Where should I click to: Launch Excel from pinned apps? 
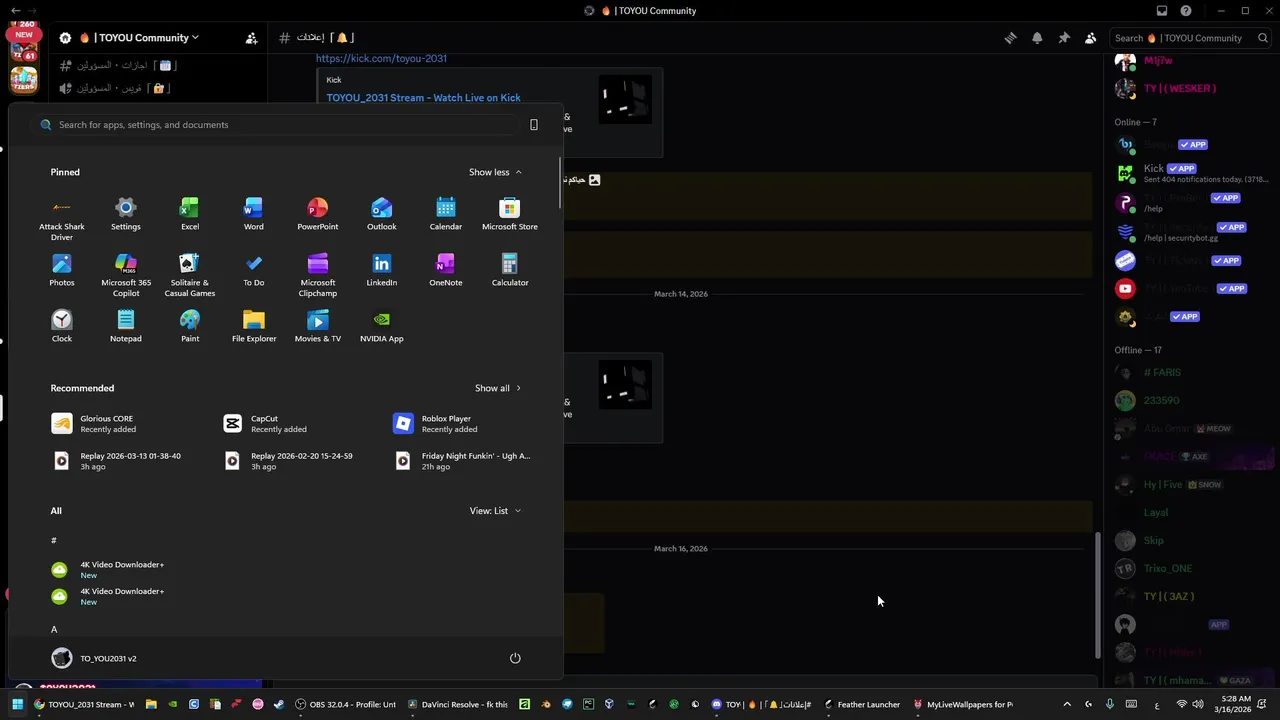tap(190, 214)
